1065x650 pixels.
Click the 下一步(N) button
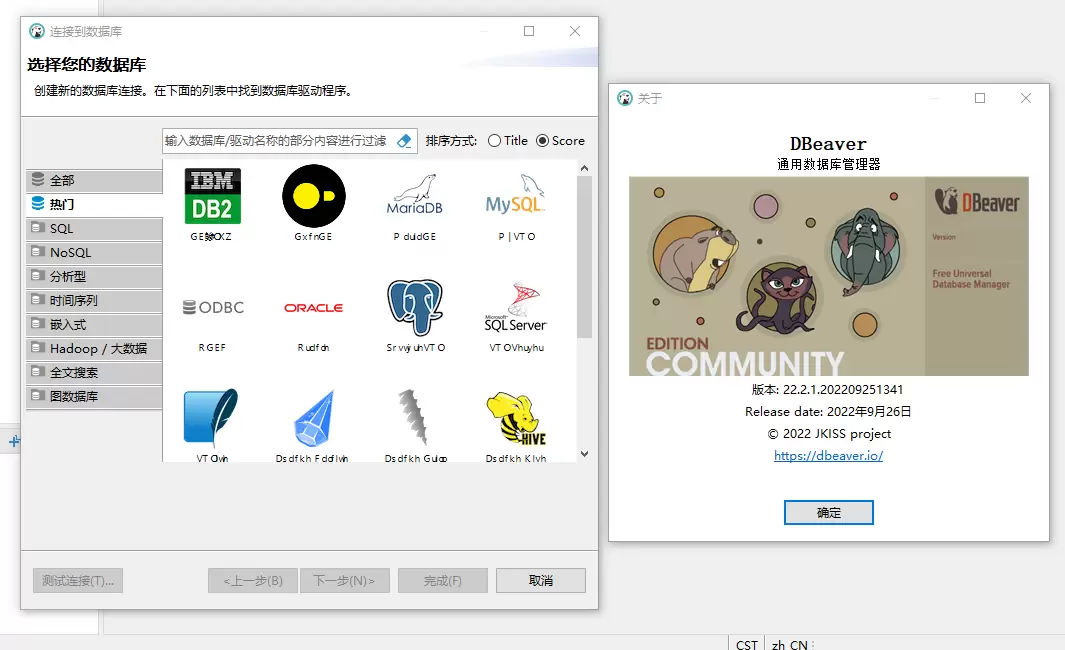coord(344,581)
